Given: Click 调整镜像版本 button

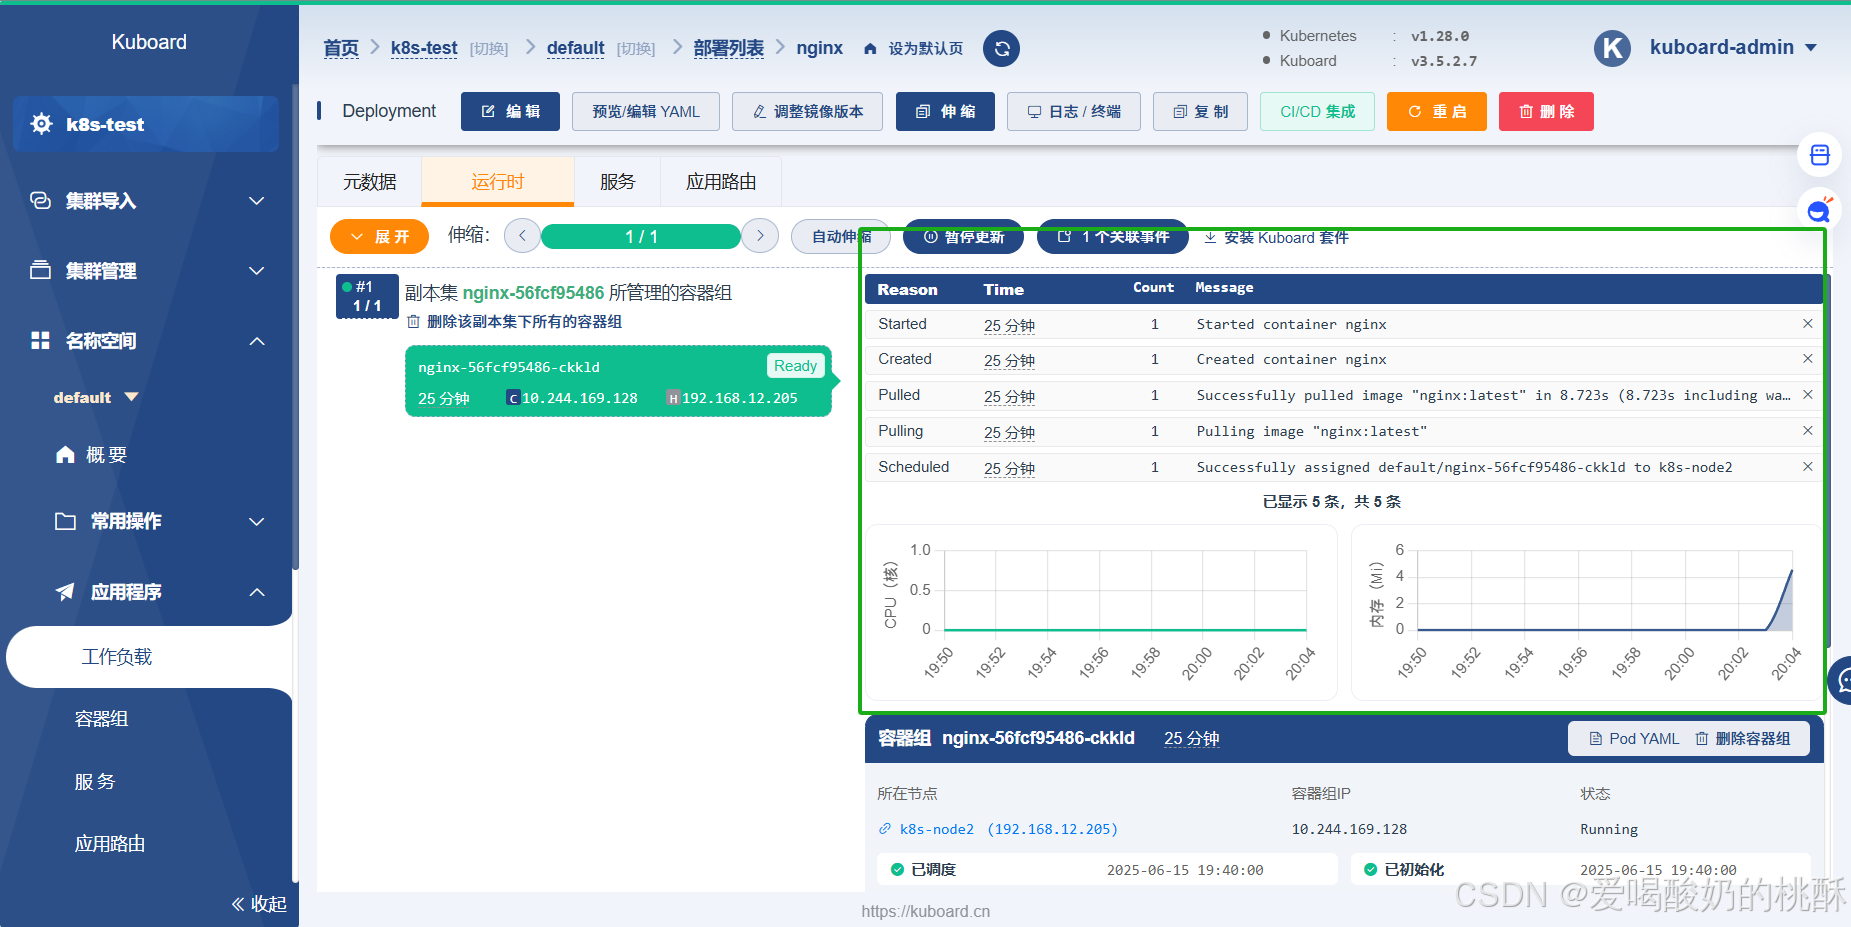Looking at the screenshot, I should 807,111.
